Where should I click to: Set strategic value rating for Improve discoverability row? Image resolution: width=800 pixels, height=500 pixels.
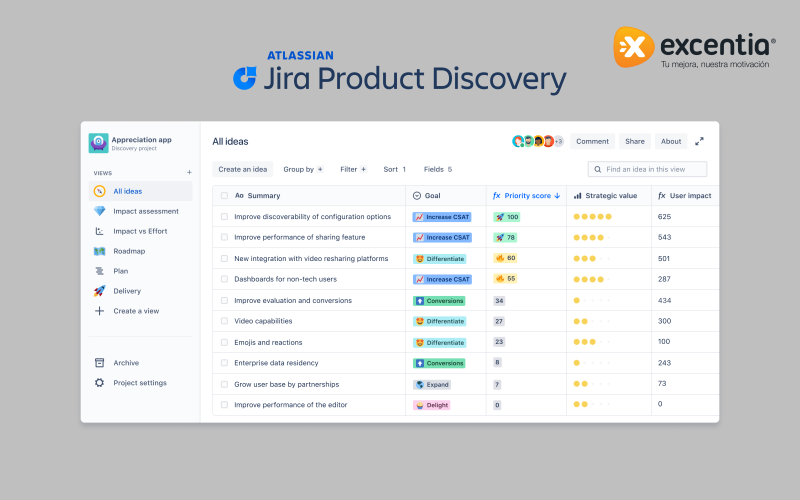(592, 217)
